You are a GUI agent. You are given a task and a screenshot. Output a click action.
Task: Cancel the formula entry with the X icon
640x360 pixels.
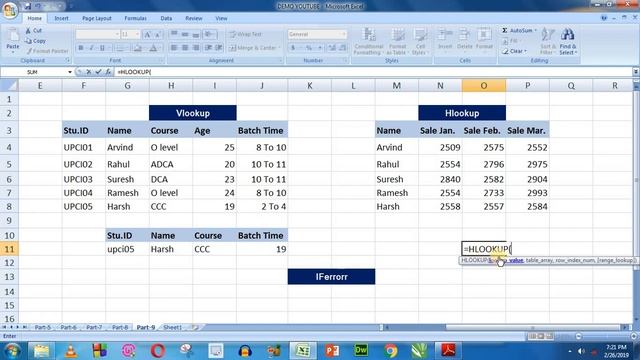coord(89,72)
